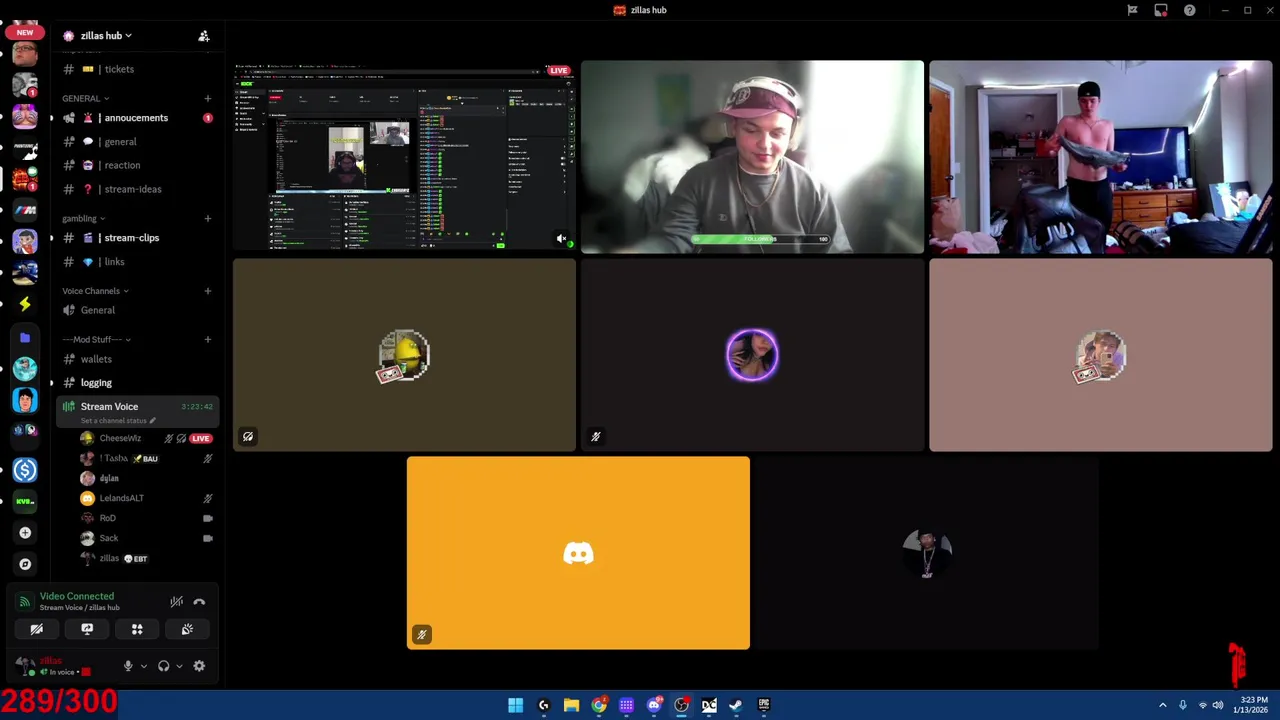Viewport: 1280px width, 720px height.
Task: Open the invite people icon beside zillas hub
Action: point(204,36)
